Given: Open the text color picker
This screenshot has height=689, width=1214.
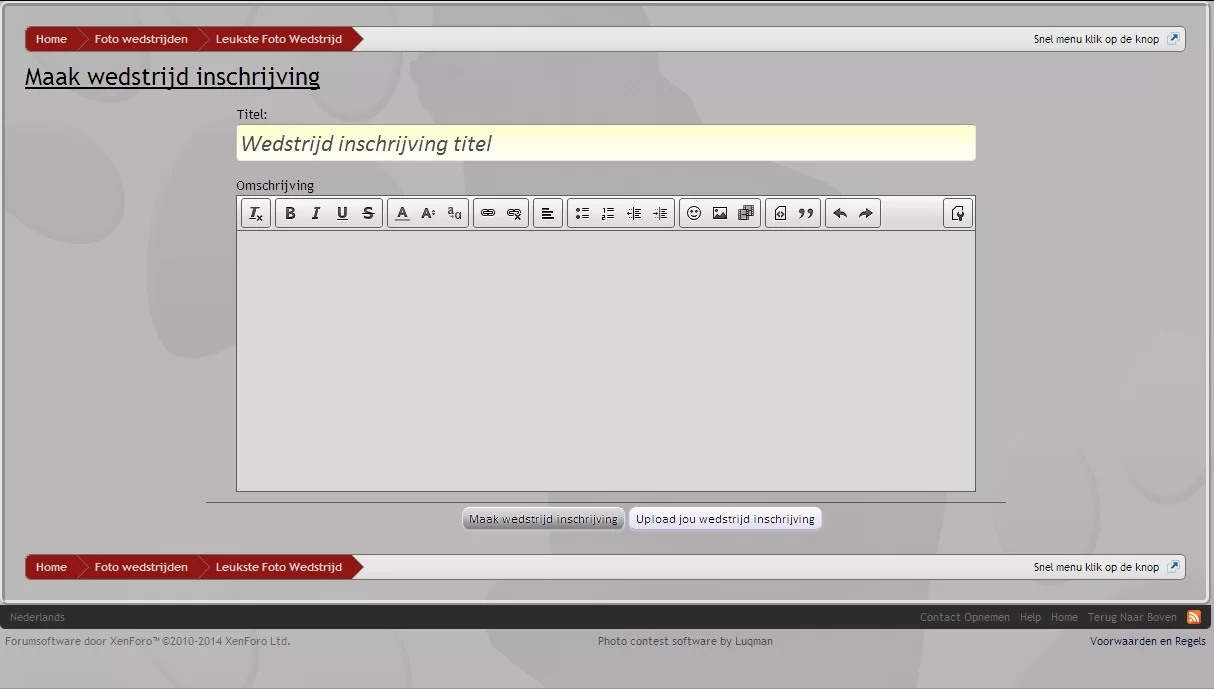Looking at the screenshot, I should [x=402, y=213].
